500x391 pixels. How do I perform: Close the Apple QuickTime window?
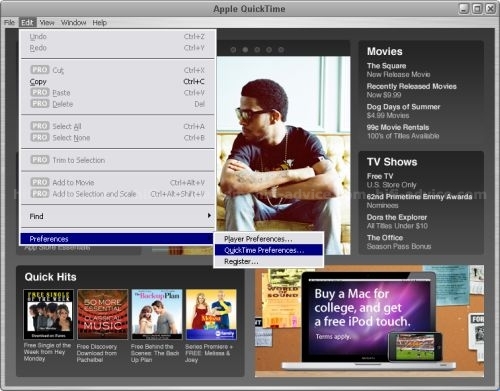pos(490,9)
